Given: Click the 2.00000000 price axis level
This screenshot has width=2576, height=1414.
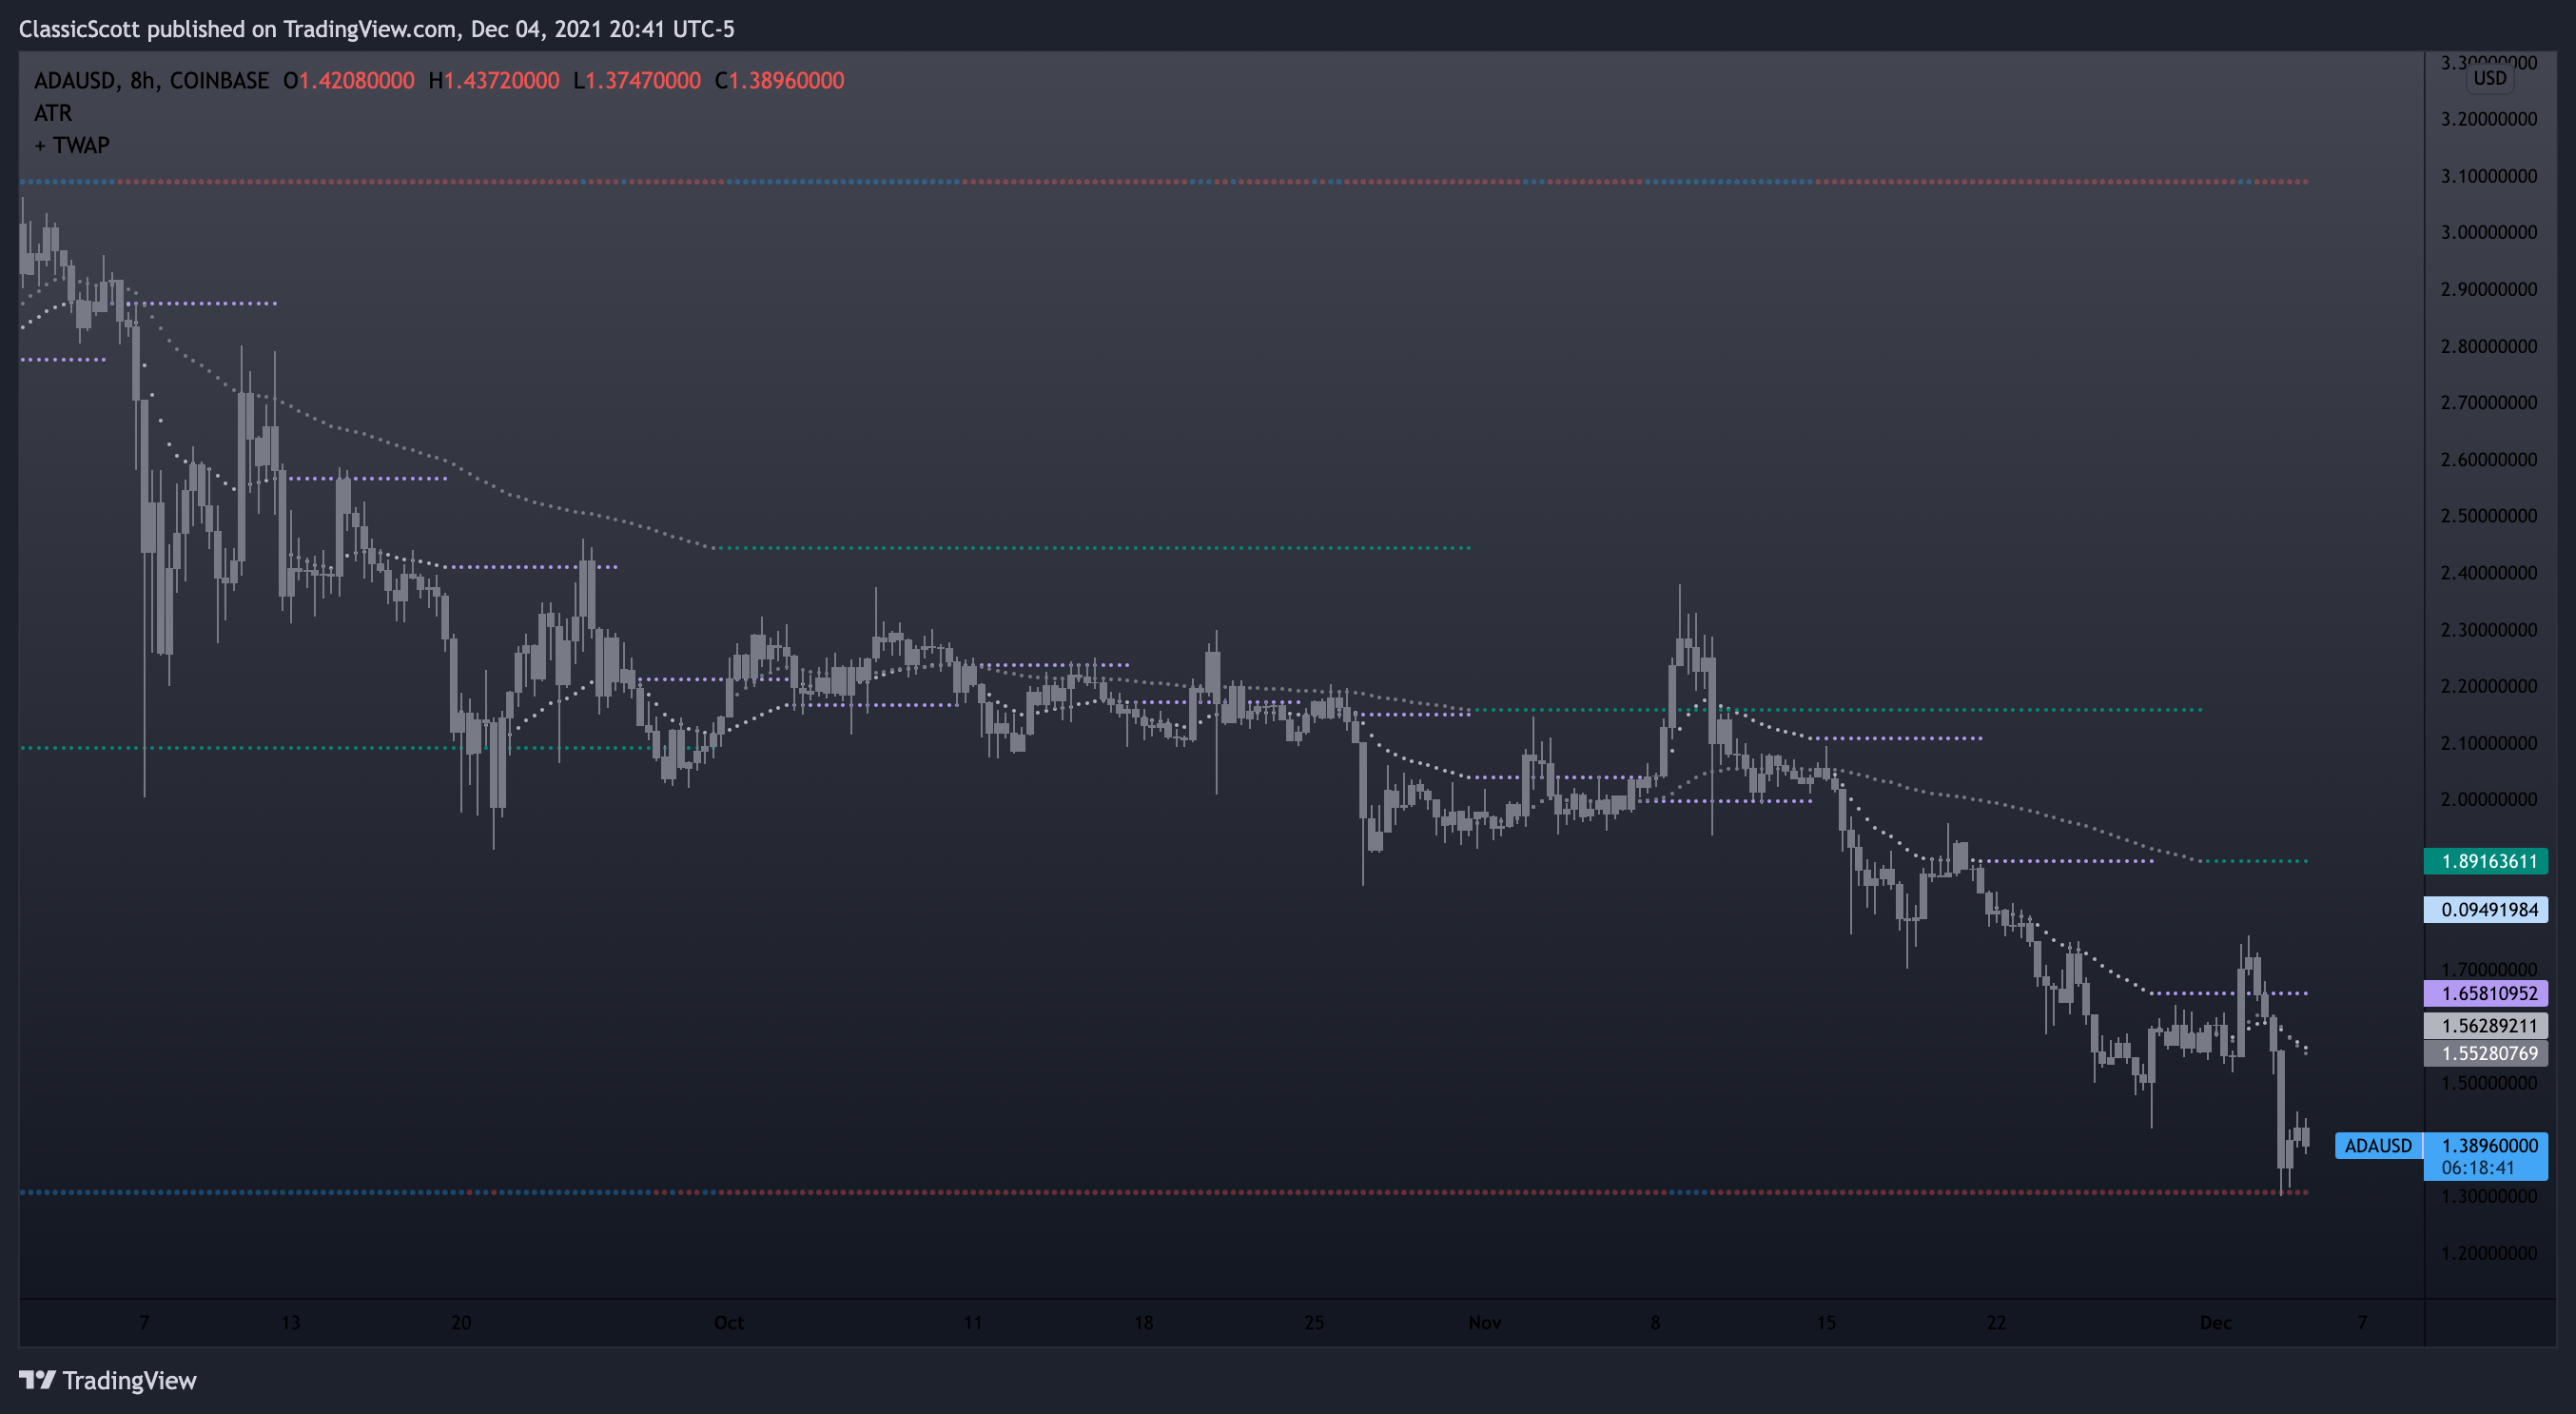Looking at the screenshot, I should click(2489, 799).
